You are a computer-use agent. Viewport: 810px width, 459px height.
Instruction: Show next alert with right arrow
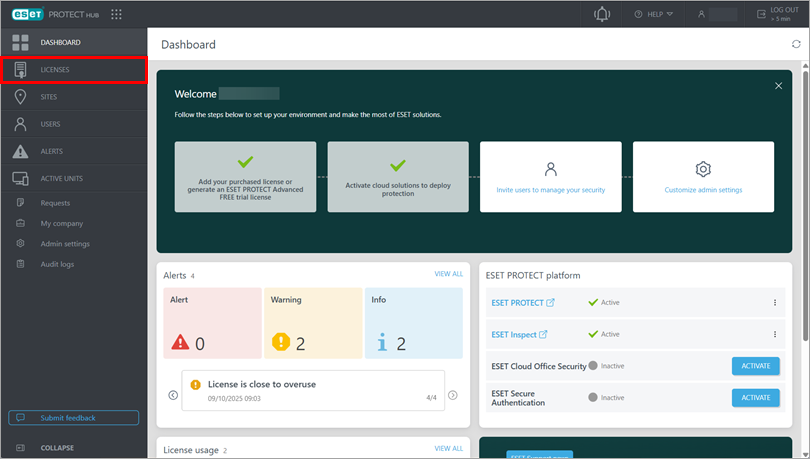tap(452, 395)
